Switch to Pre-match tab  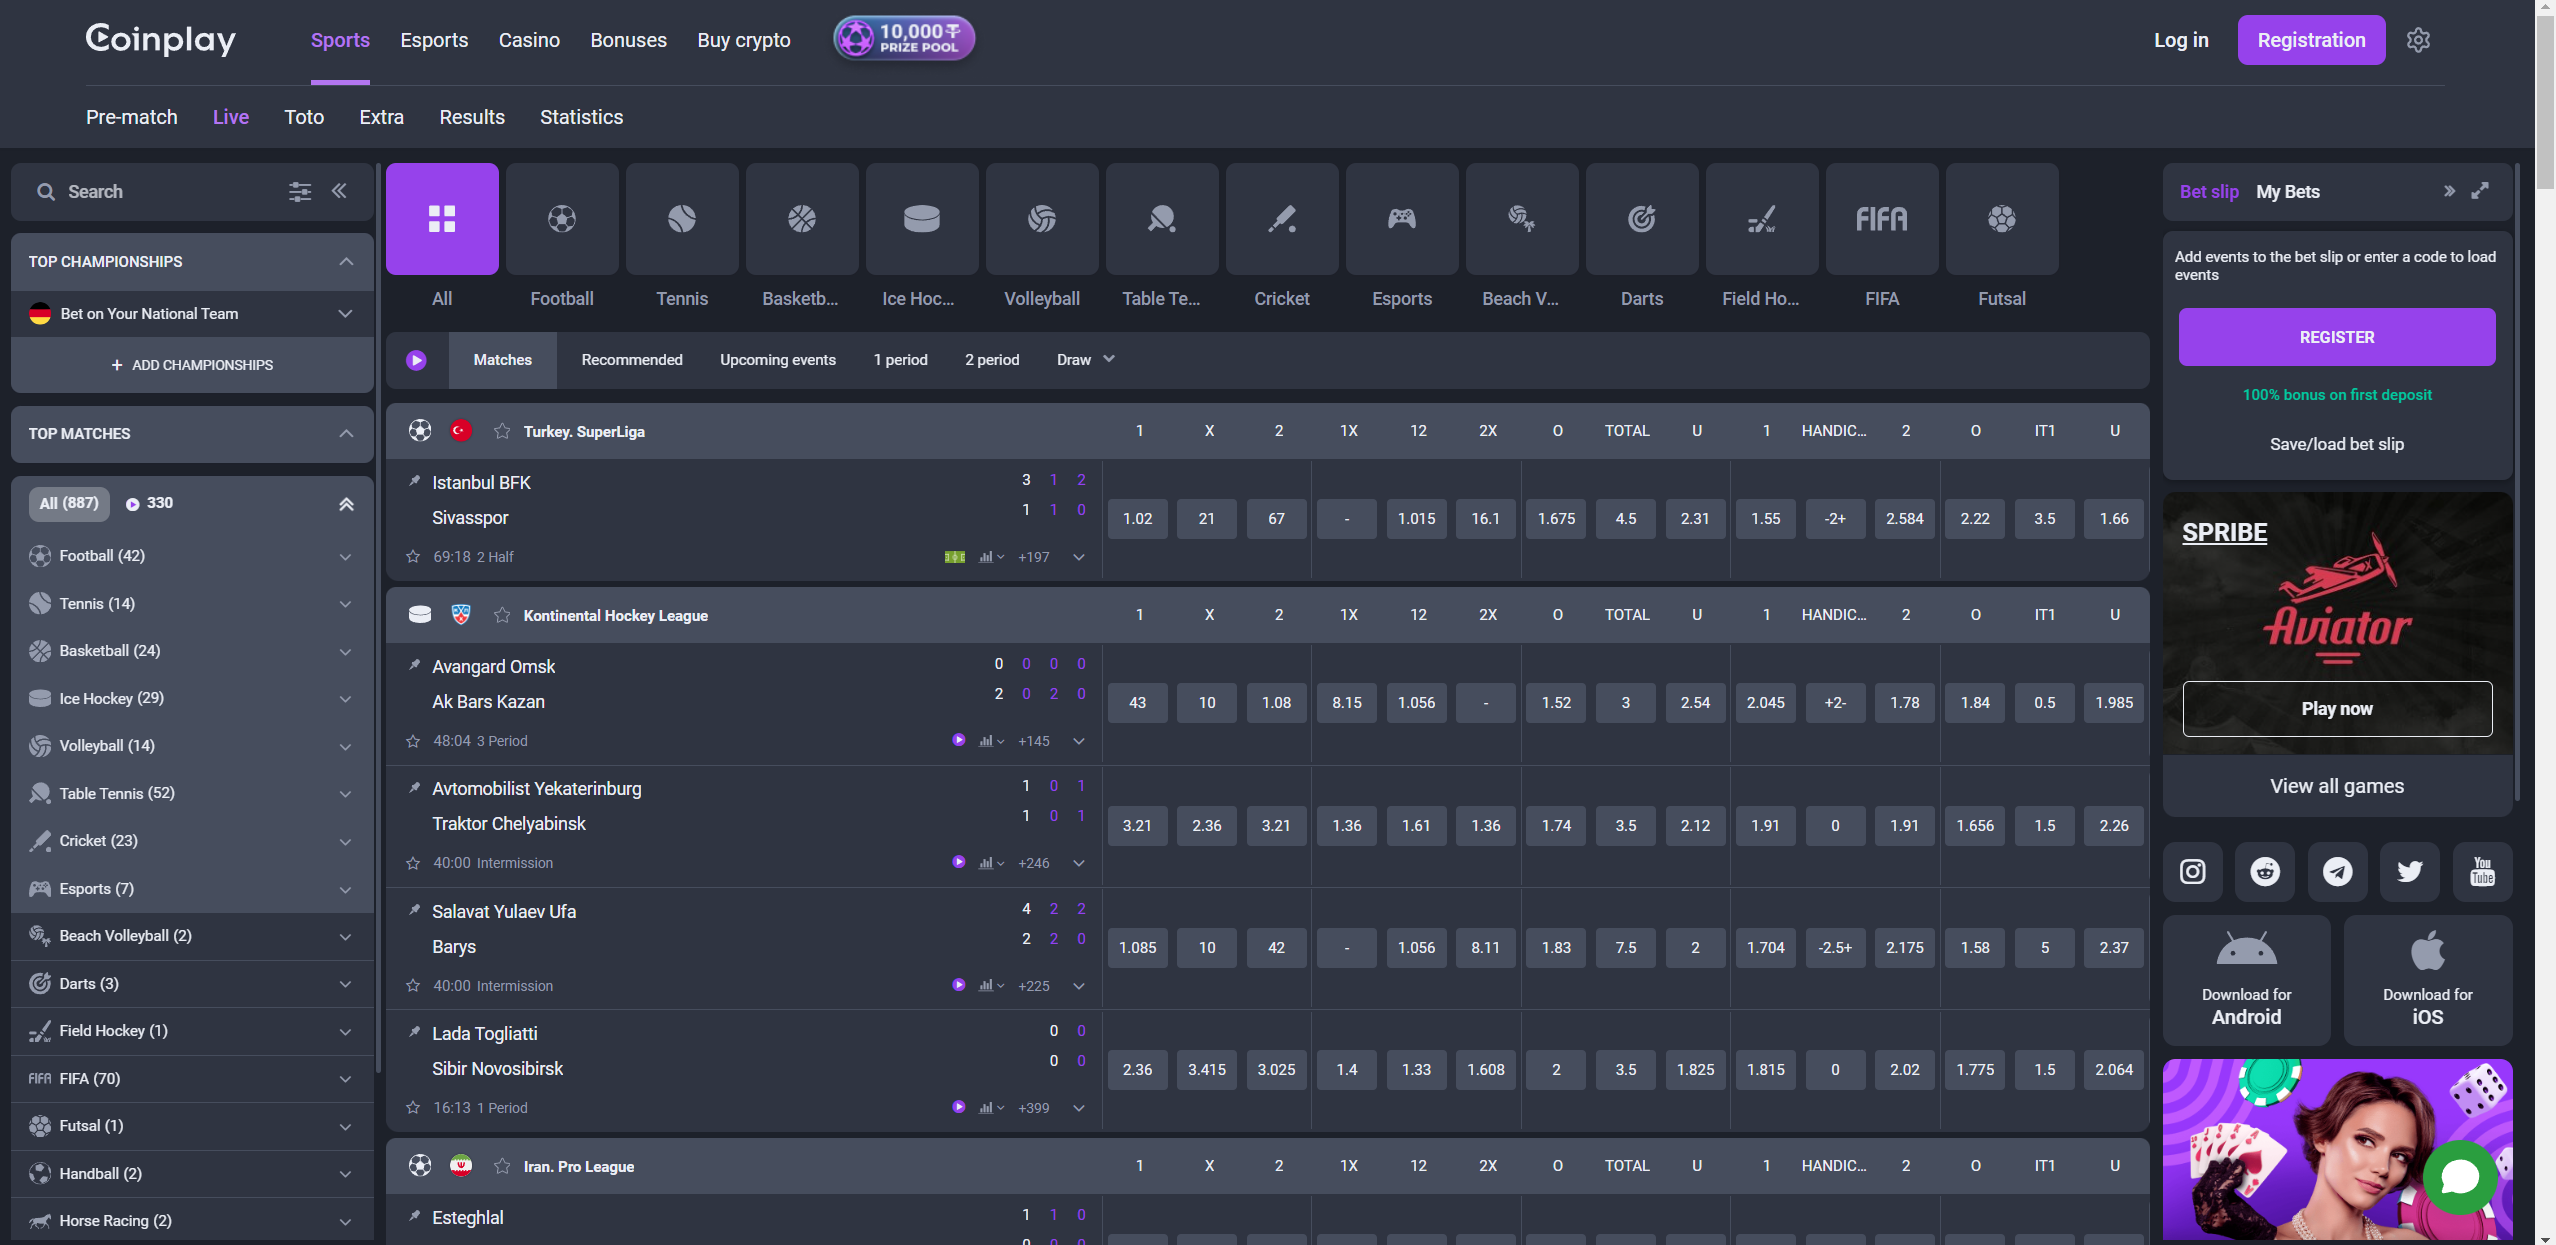coord(132,117)
